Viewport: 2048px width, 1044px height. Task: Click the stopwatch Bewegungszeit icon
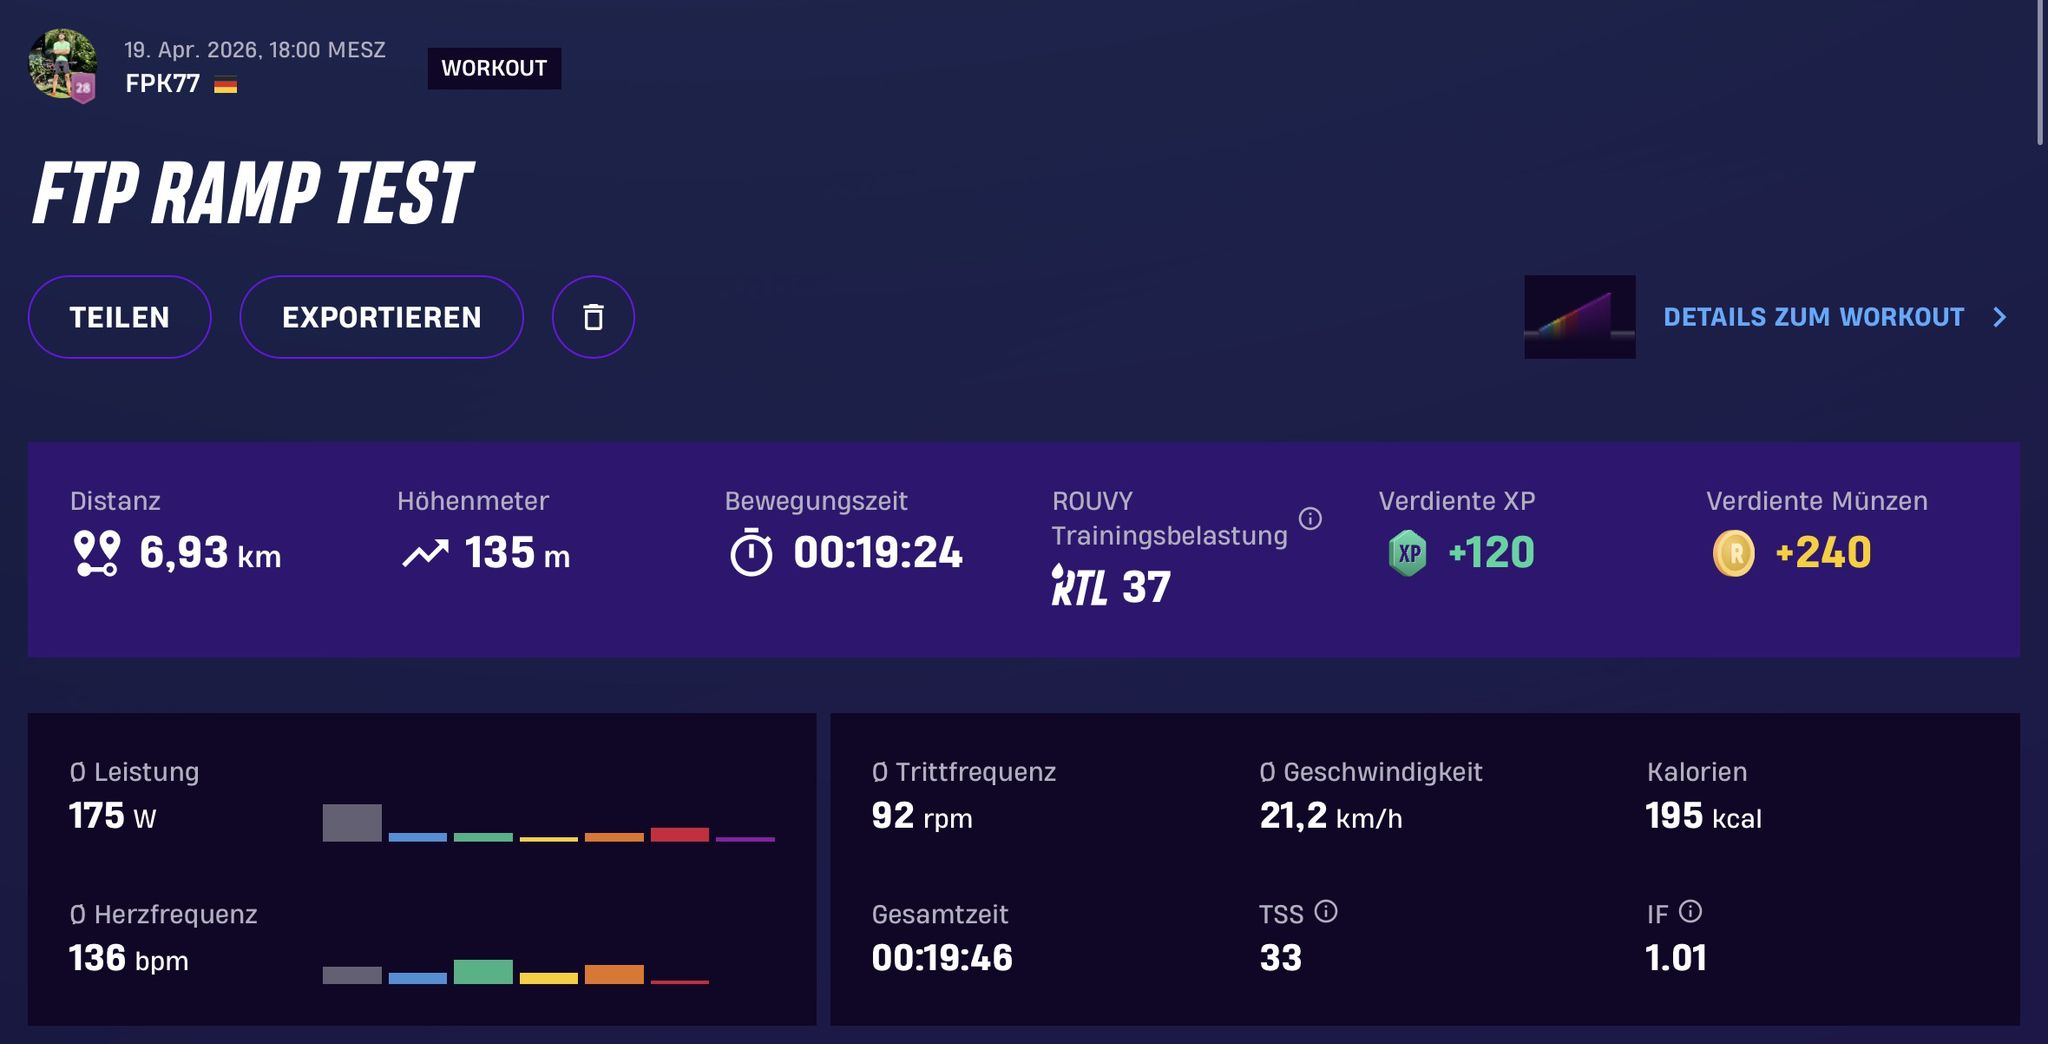tap(751, 552)
